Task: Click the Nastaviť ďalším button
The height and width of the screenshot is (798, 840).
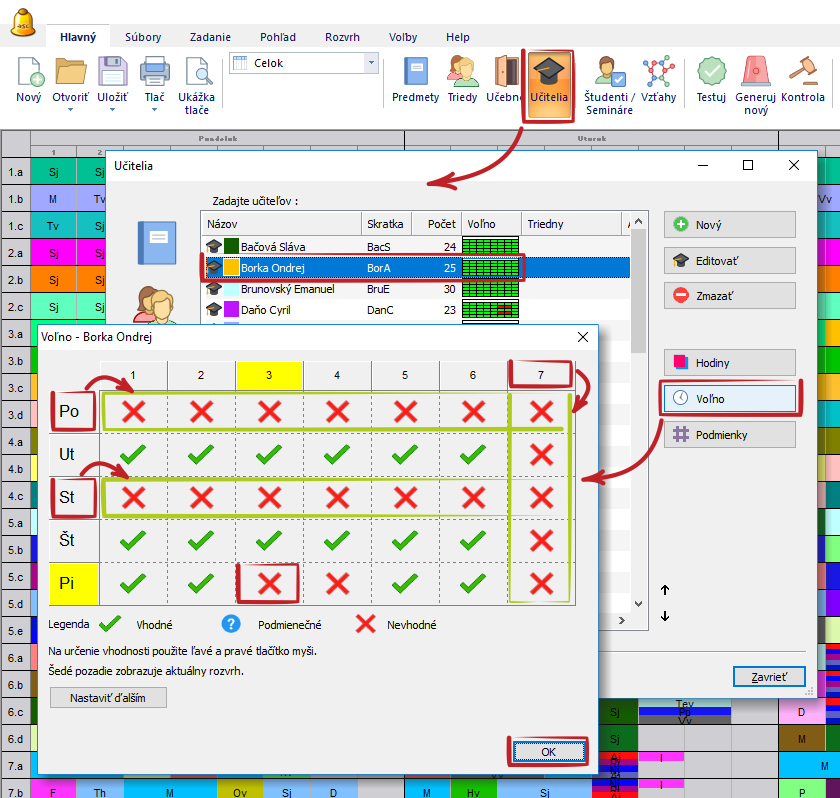Action: (x=108, y=698)
